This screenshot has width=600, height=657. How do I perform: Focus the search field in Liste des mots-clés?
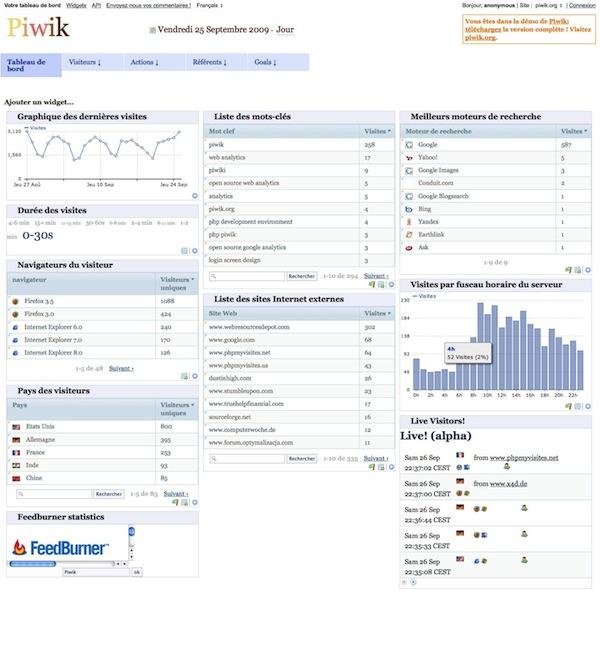pos(247,276)
